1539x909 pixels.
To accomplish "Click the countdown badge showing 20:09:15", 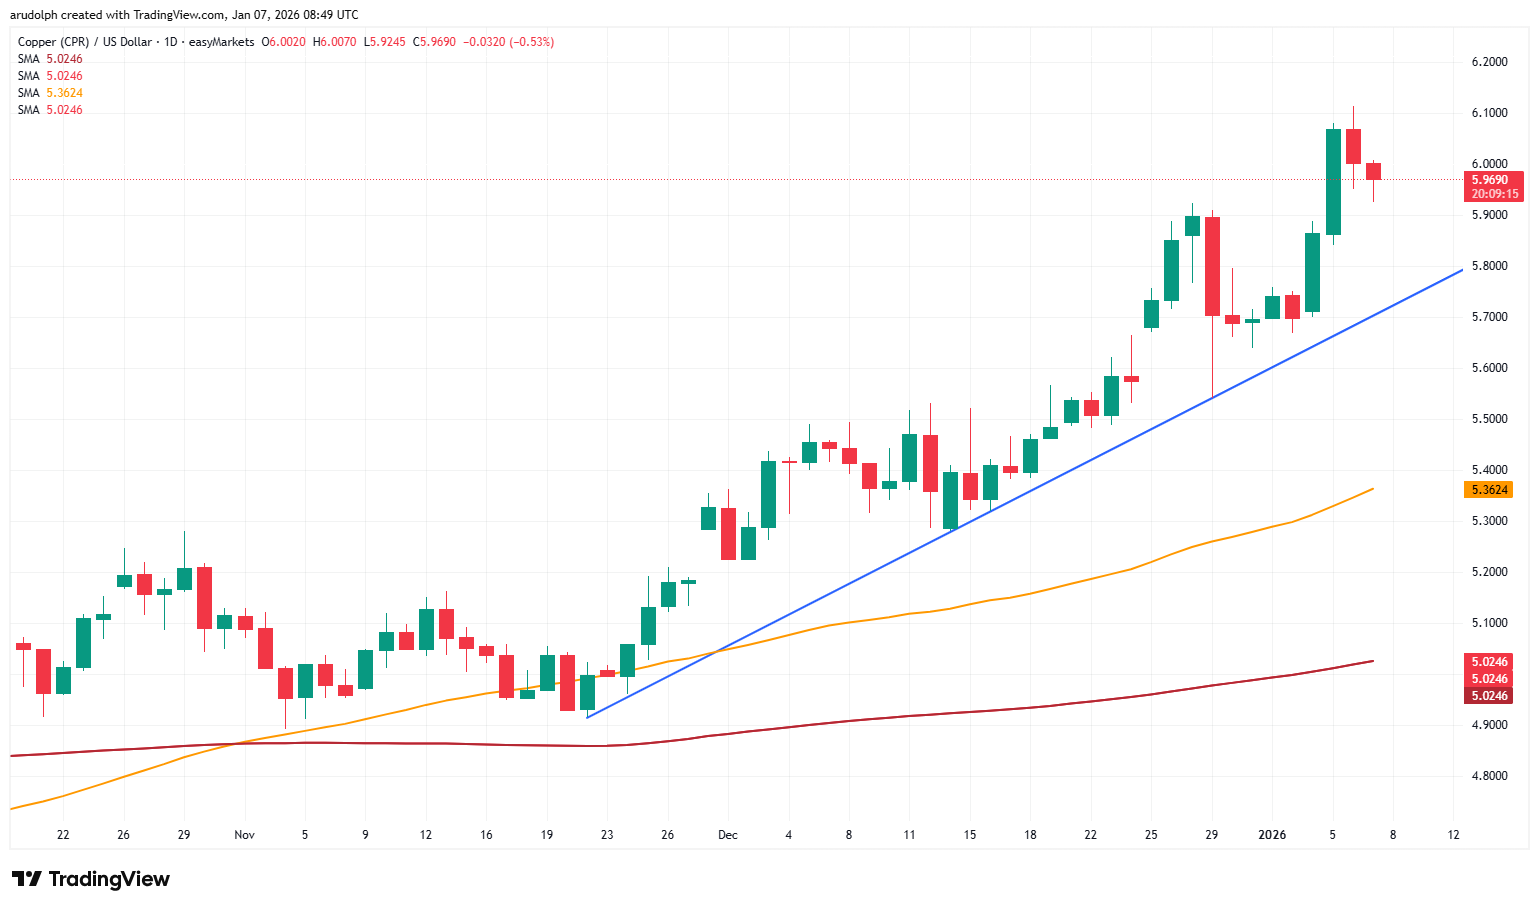I will [x=1494, y=192].
